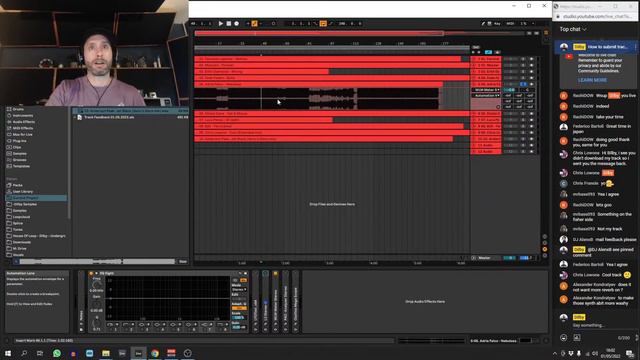Adjust the EQ Eight Freq knob

click(97, 284)
